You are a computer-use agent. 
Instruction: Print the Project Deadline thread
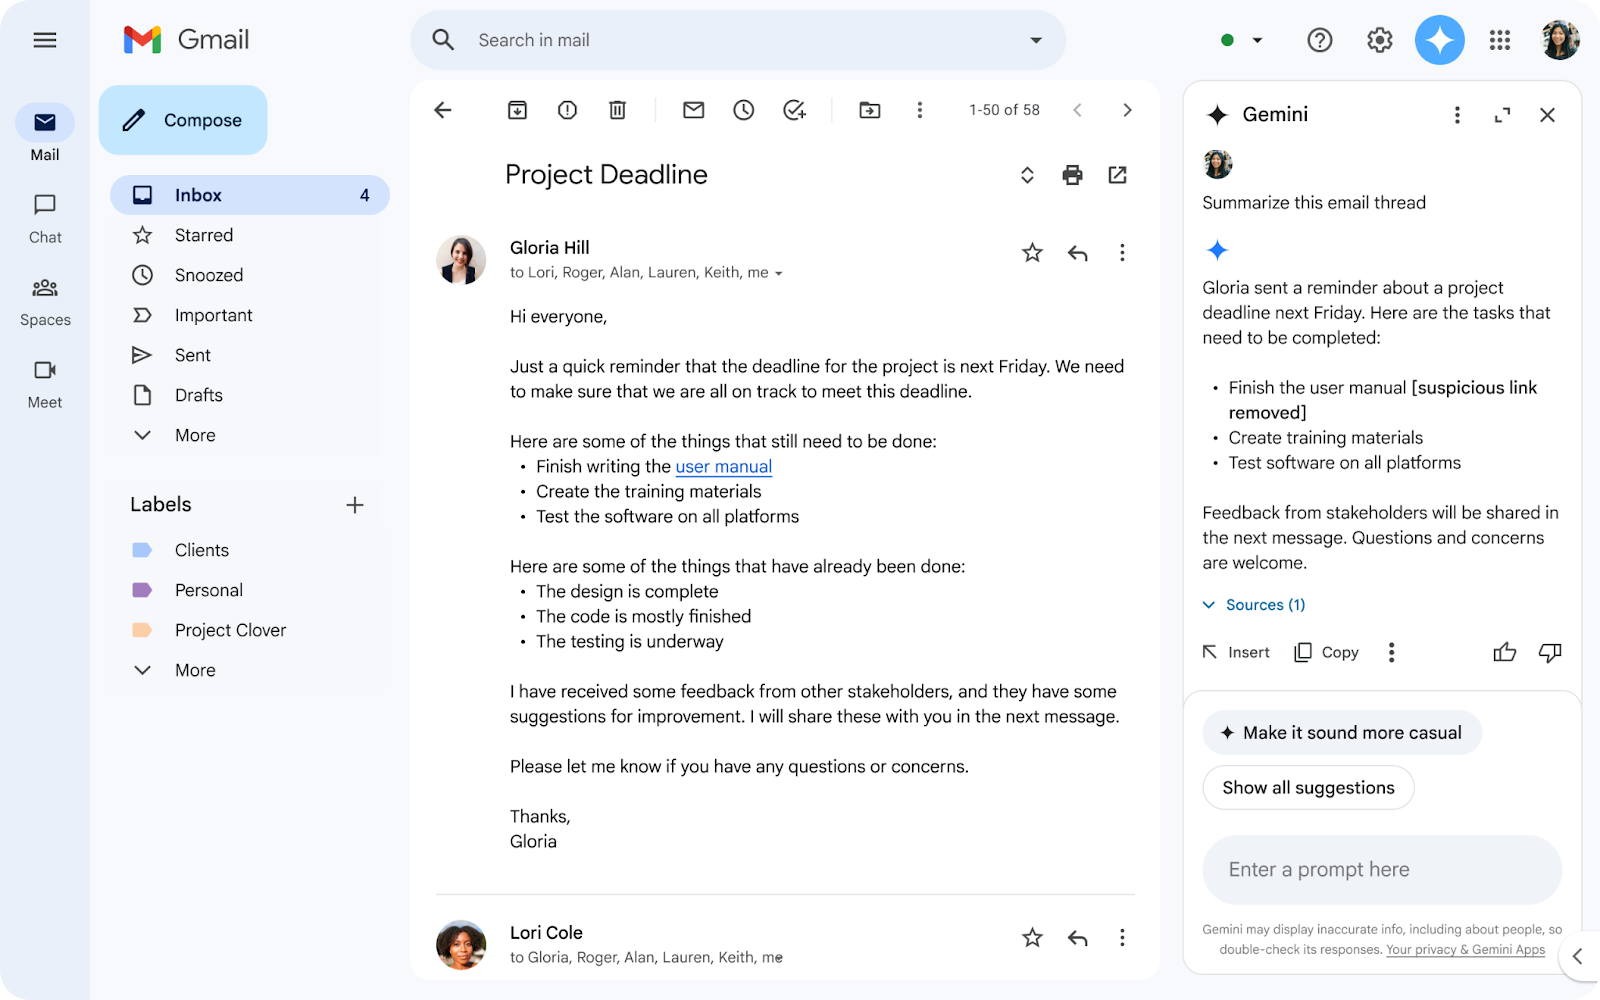[x=1072, y=175]
